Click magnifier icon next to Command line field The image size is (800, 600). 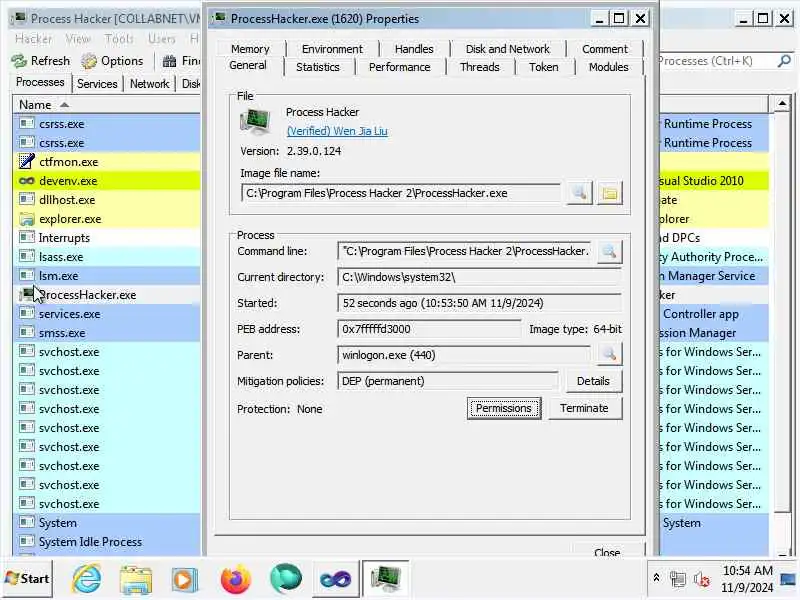(609, 252)
